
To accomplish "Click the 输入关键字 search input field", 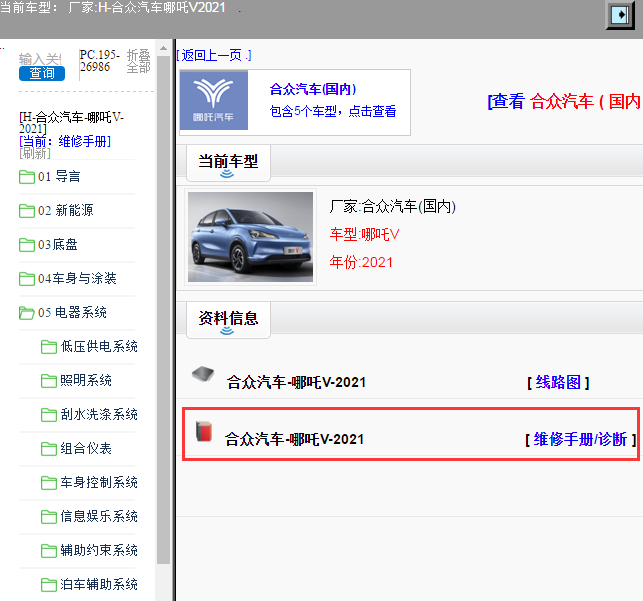I will 40,59.
